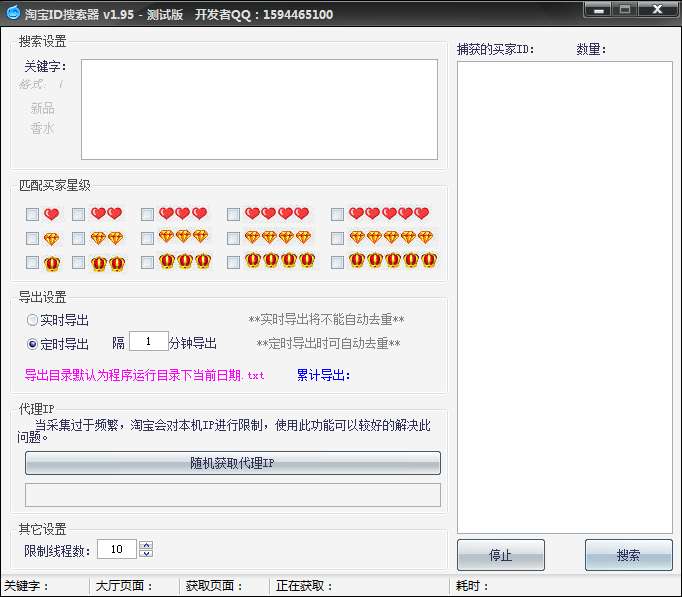Check the two-hearts buyer level box
This screenshot has height=597, width=682.
[78, 214]
